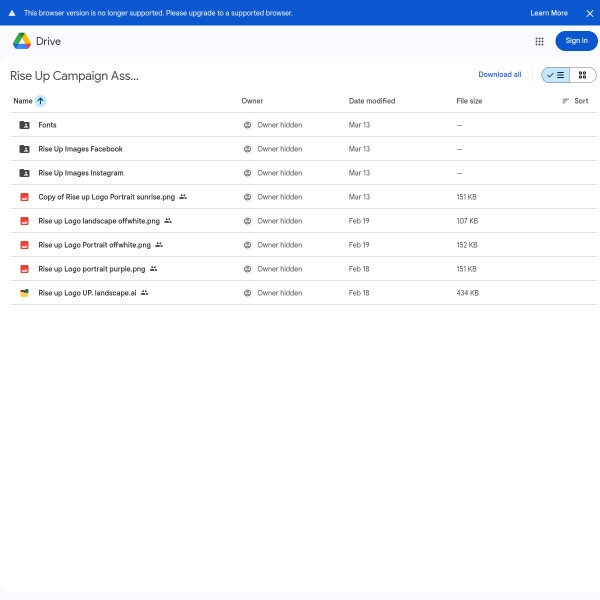600x600 pixels.
Task: Dismiss the unsupported browser banner
Action: [589, 13]
